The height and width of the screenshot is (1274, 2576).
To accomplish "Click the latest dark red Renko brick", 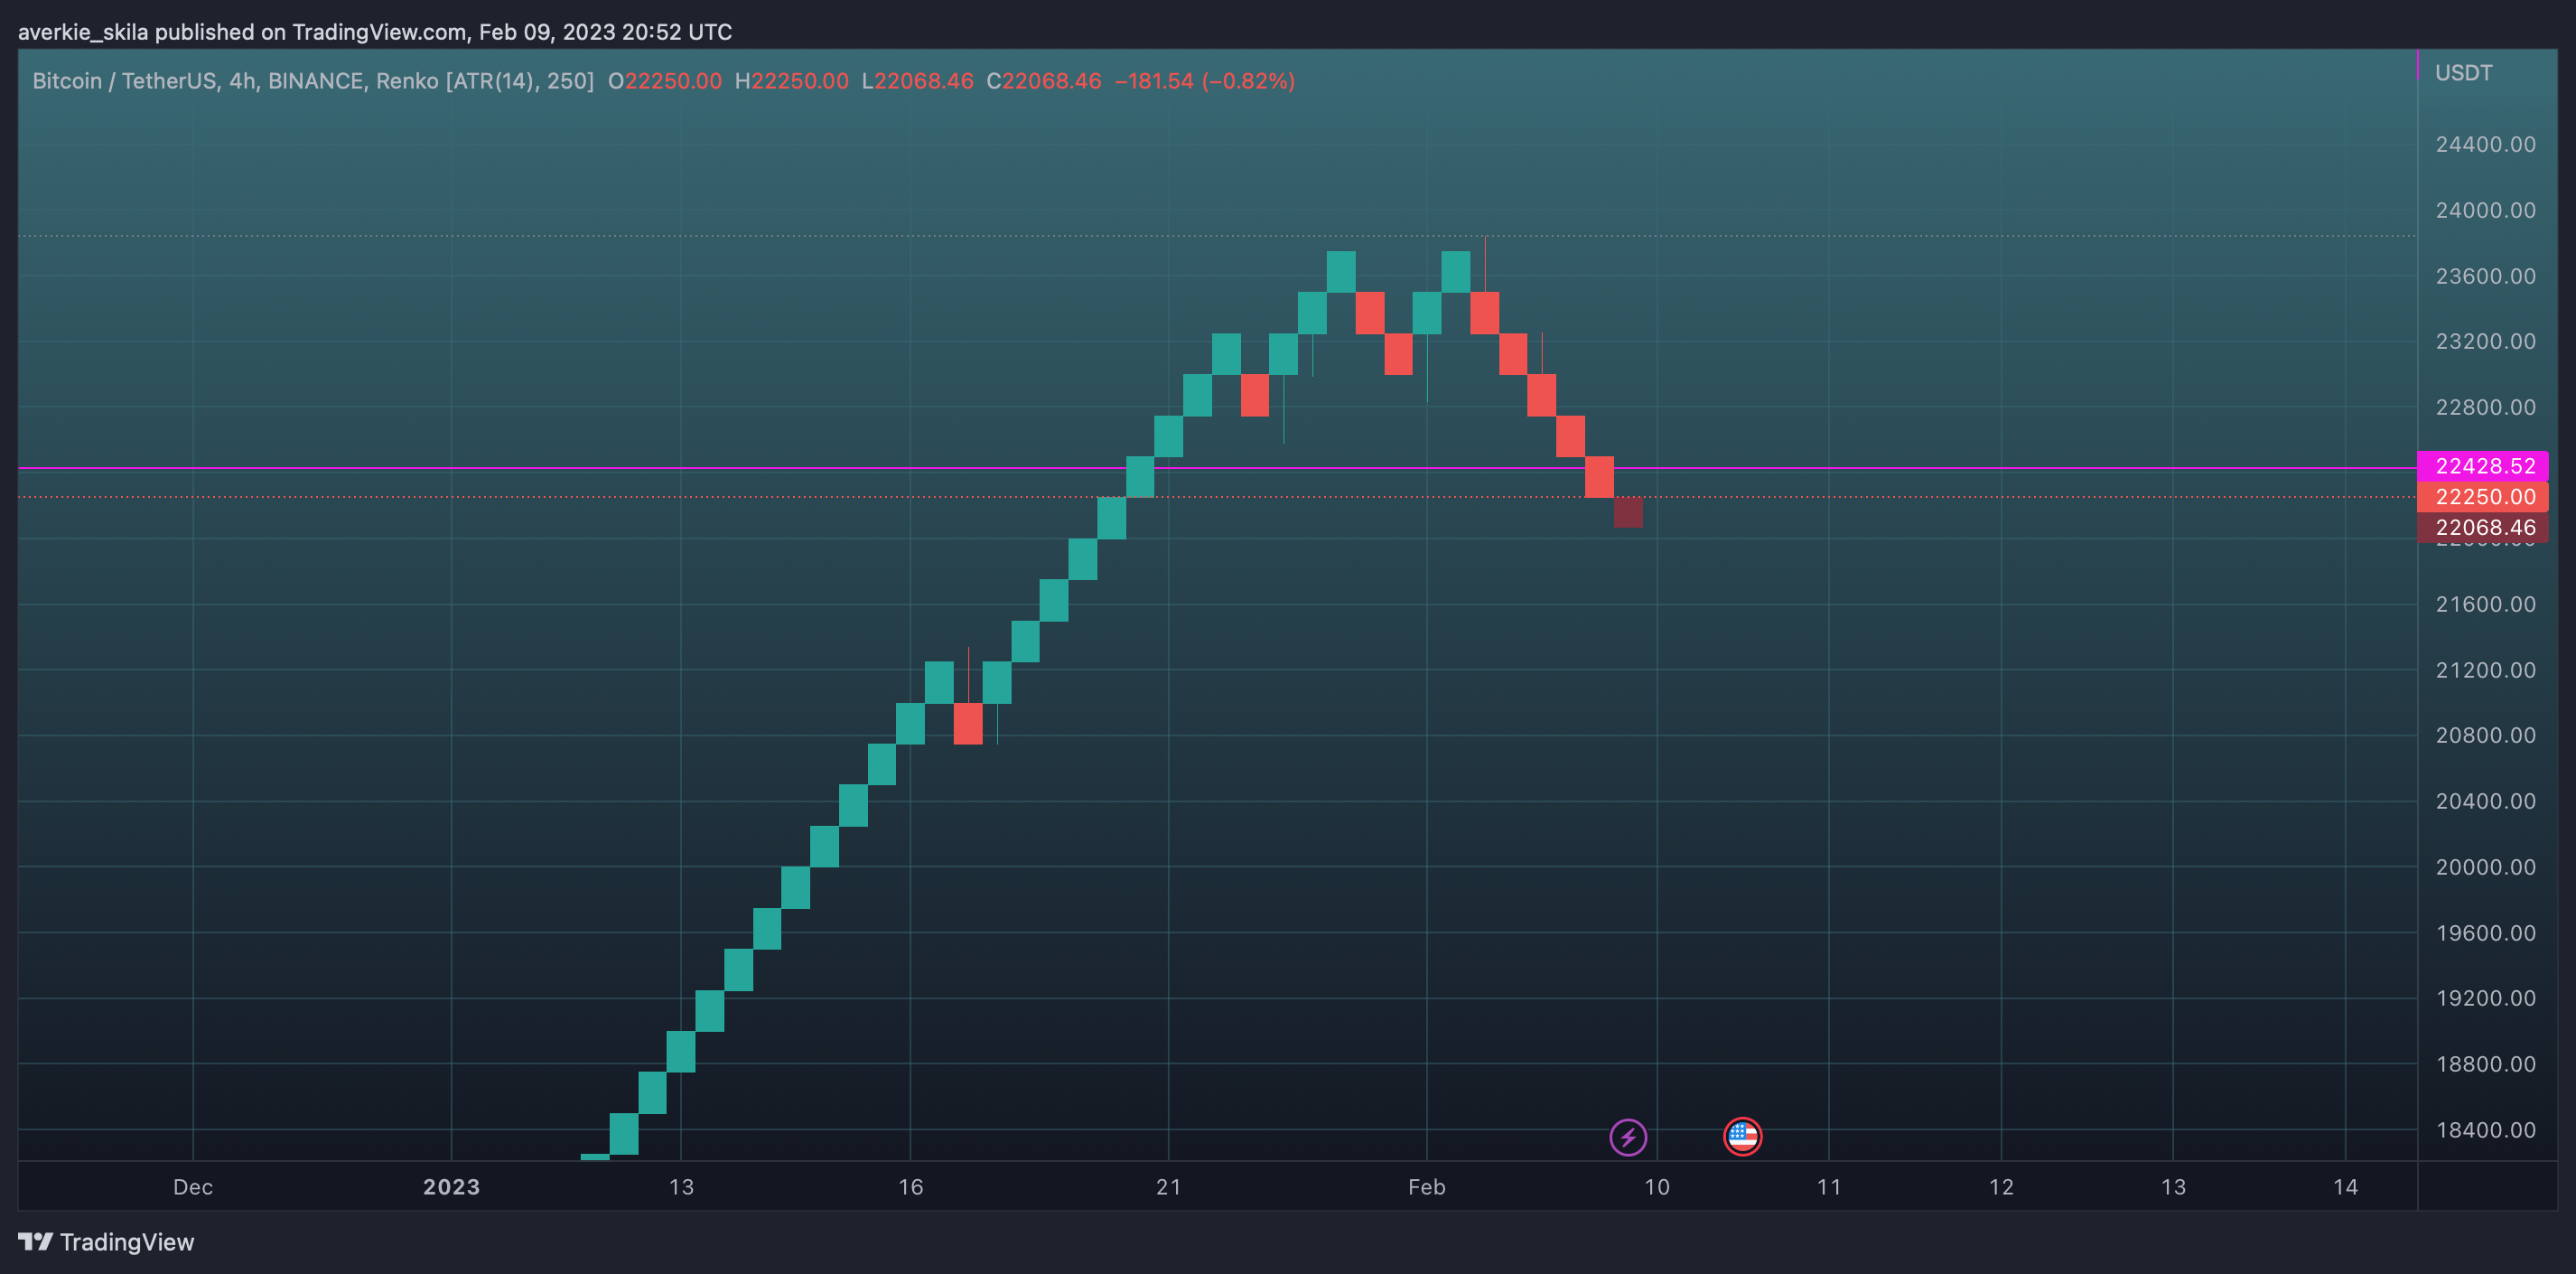I will pos(1628,512).
